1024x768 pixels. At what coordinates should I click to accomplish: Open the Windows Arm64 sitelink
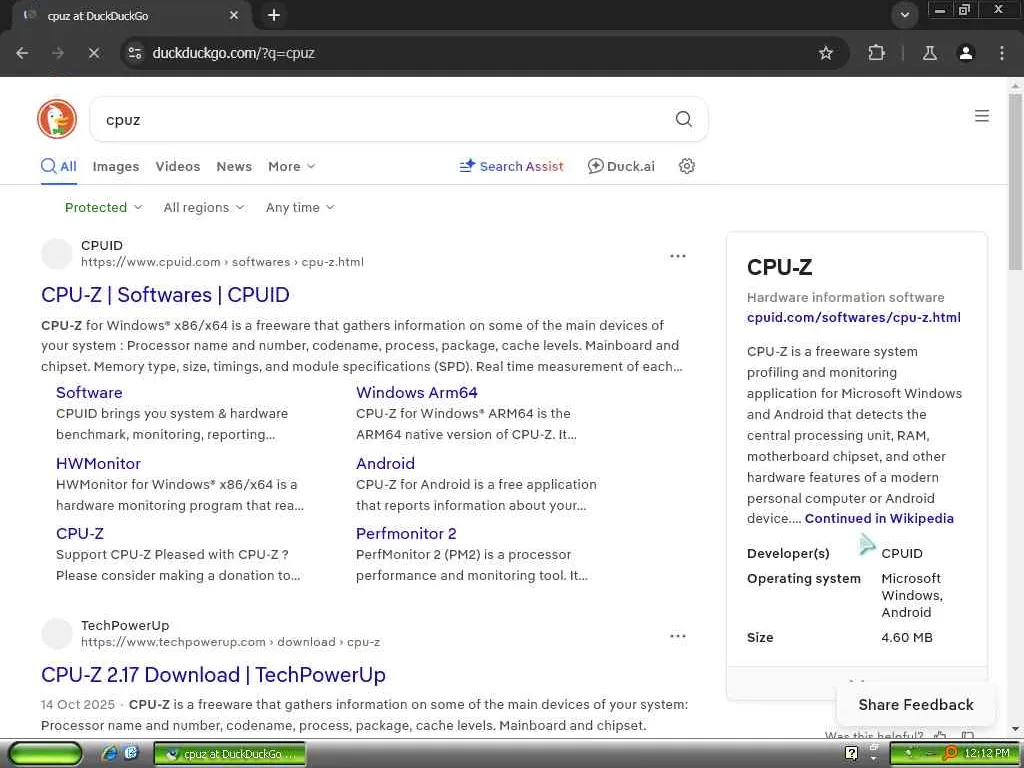(417, 392)
